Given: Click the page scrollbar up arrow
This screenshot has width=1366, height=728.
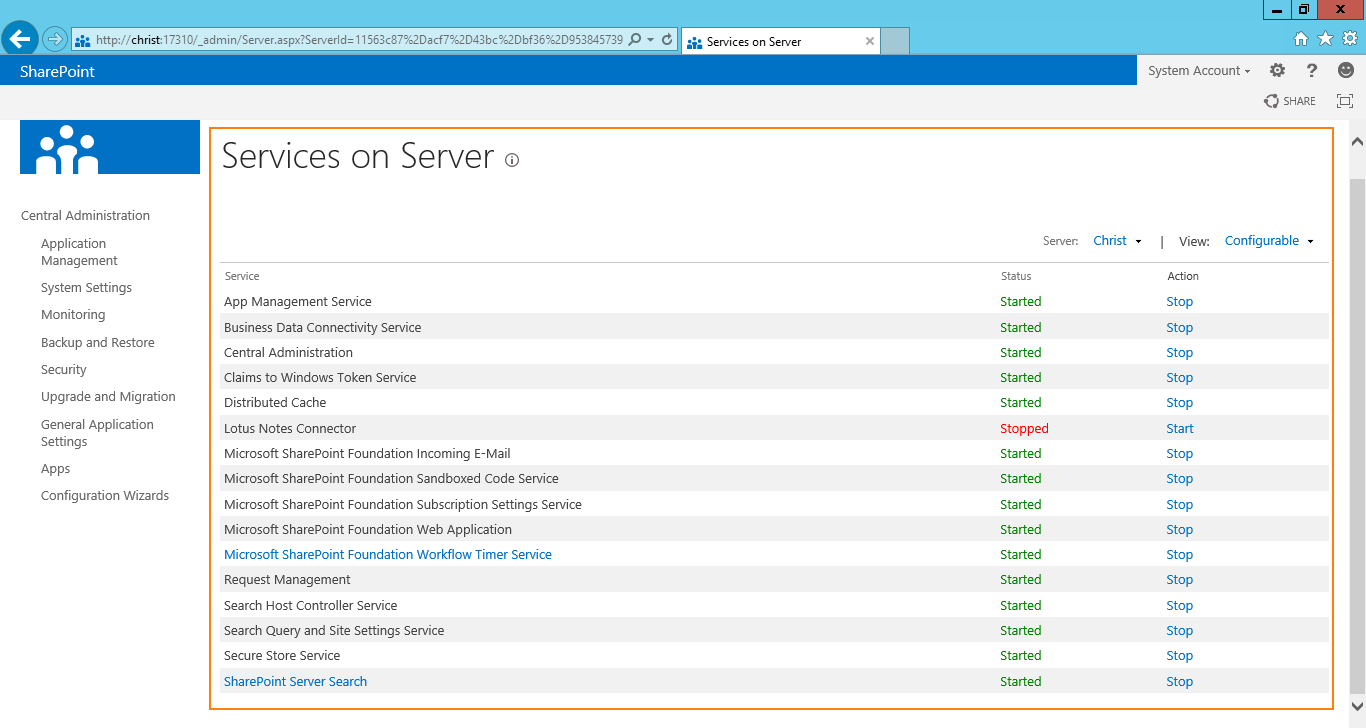Looking at the screenshot, I should 1357,142.
